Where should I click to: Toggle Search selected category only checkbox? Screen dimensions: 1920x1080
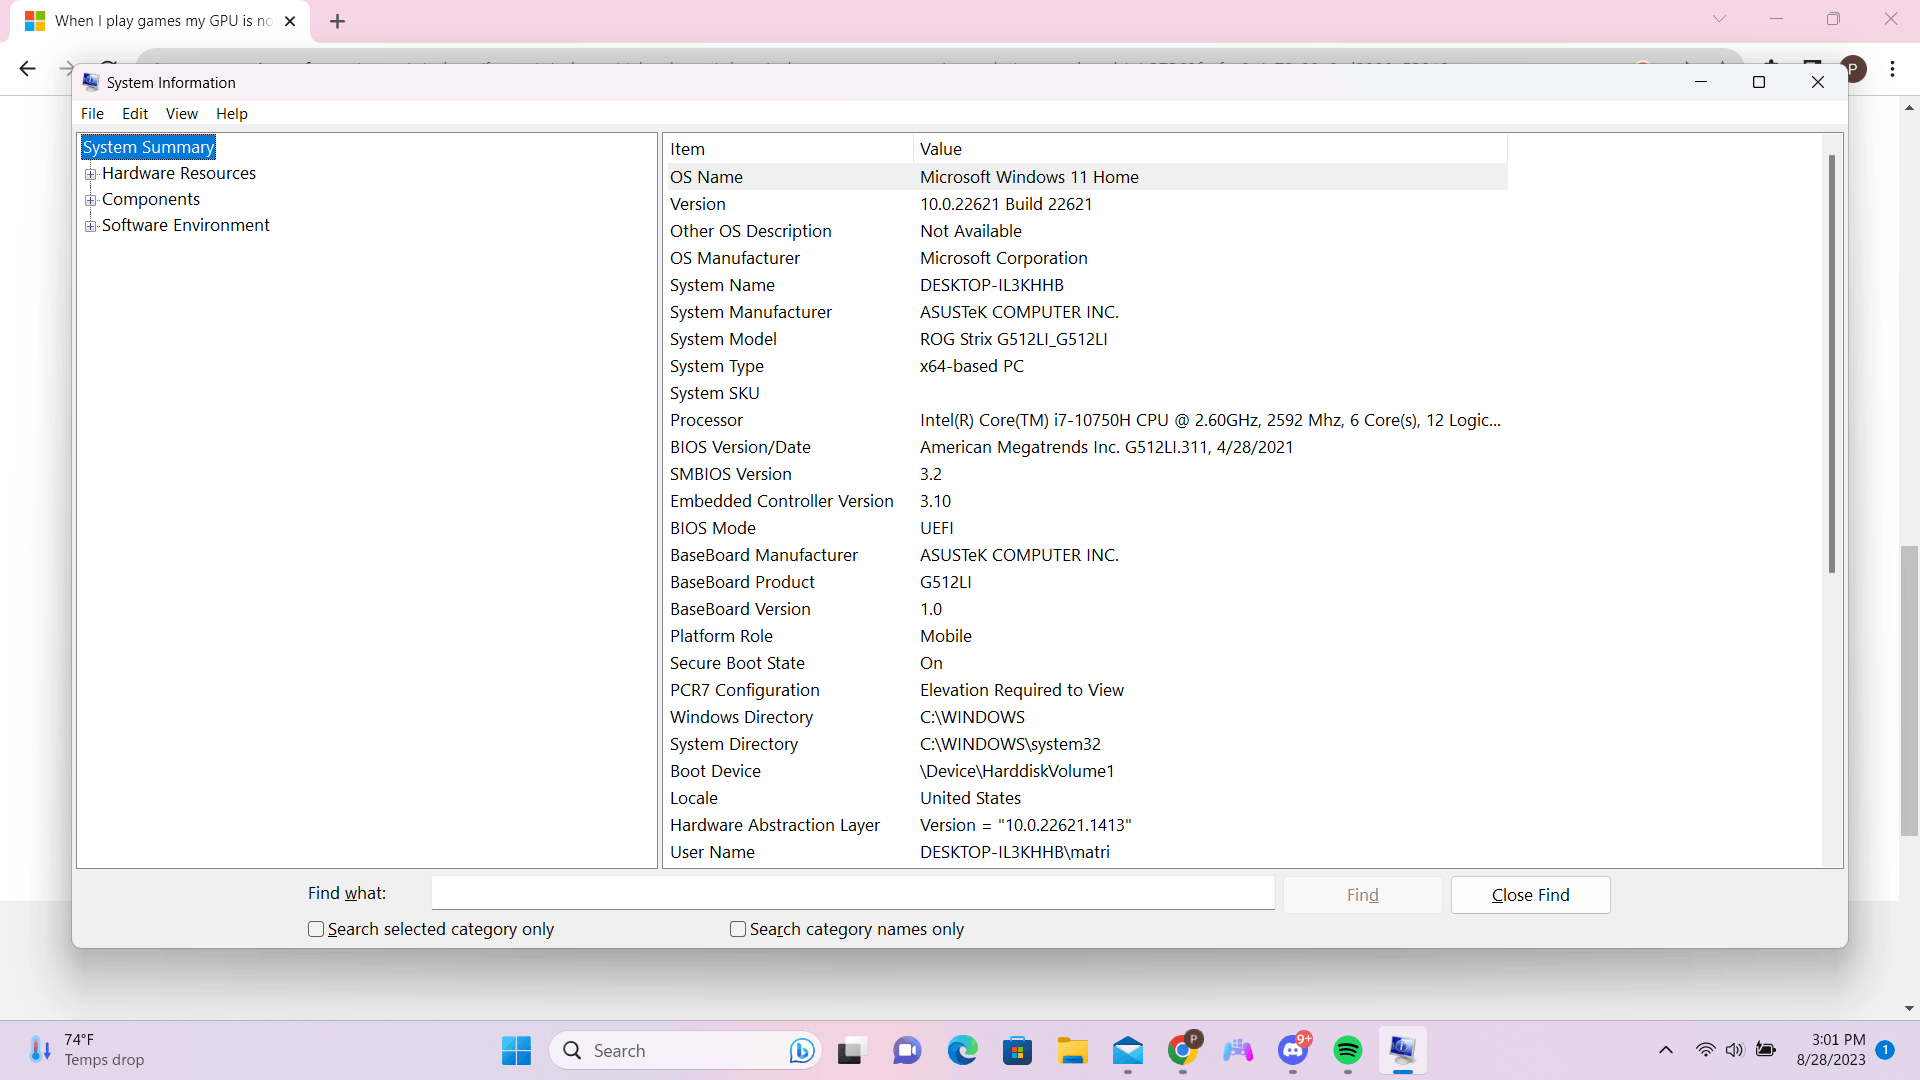316,929
